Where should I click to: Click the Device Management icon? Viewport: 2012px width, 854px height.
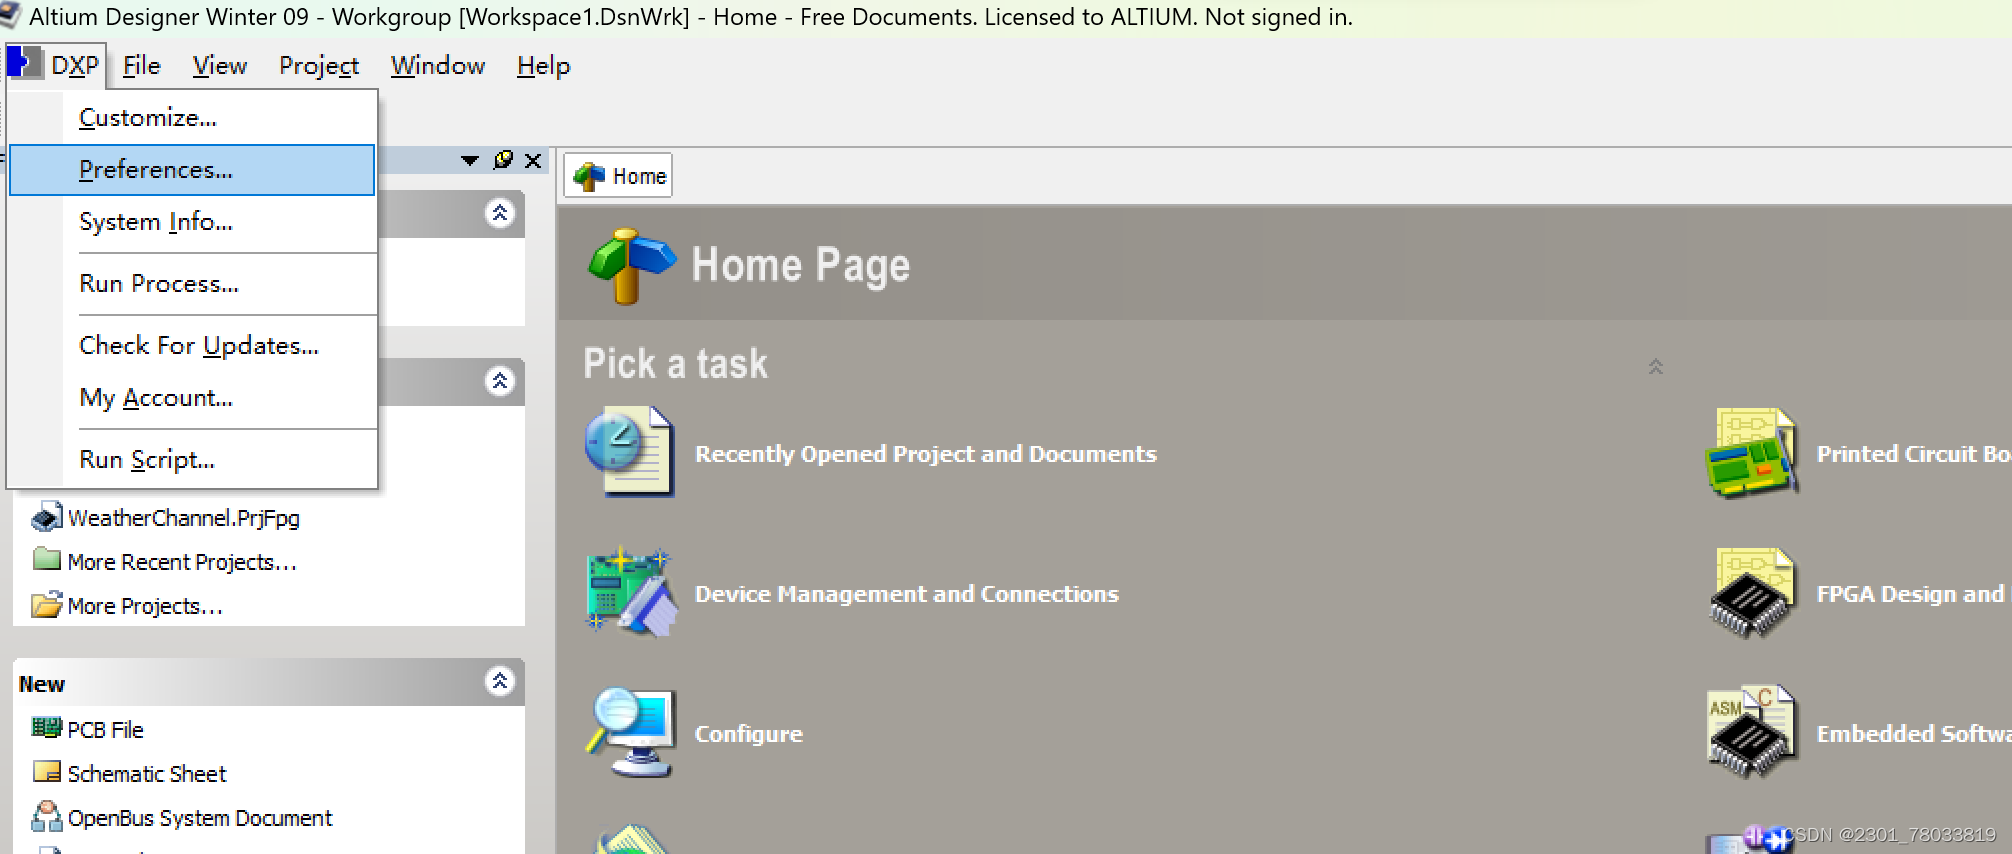tap(630, 592)
